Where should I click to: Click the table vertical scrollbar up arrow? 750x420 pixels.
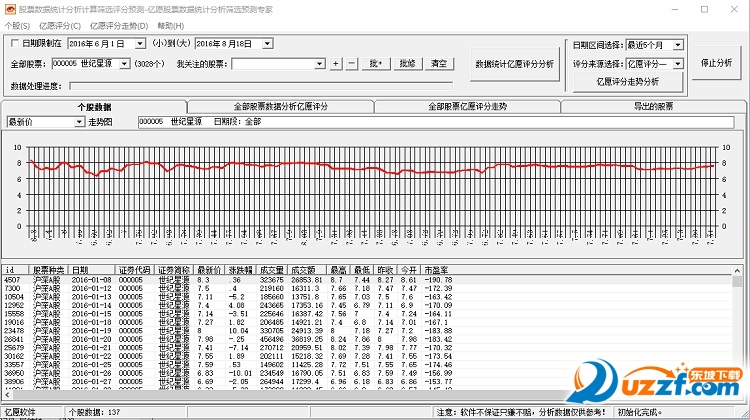[737, 271]
